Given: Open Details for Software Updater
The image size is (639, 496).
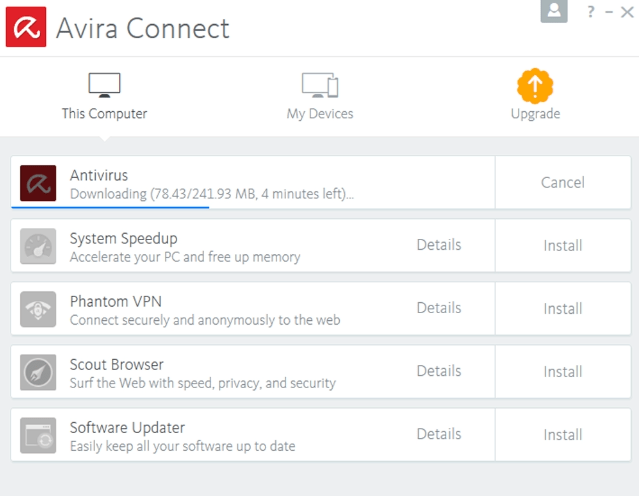Looking at the screenshot, I should click(439, 434).
